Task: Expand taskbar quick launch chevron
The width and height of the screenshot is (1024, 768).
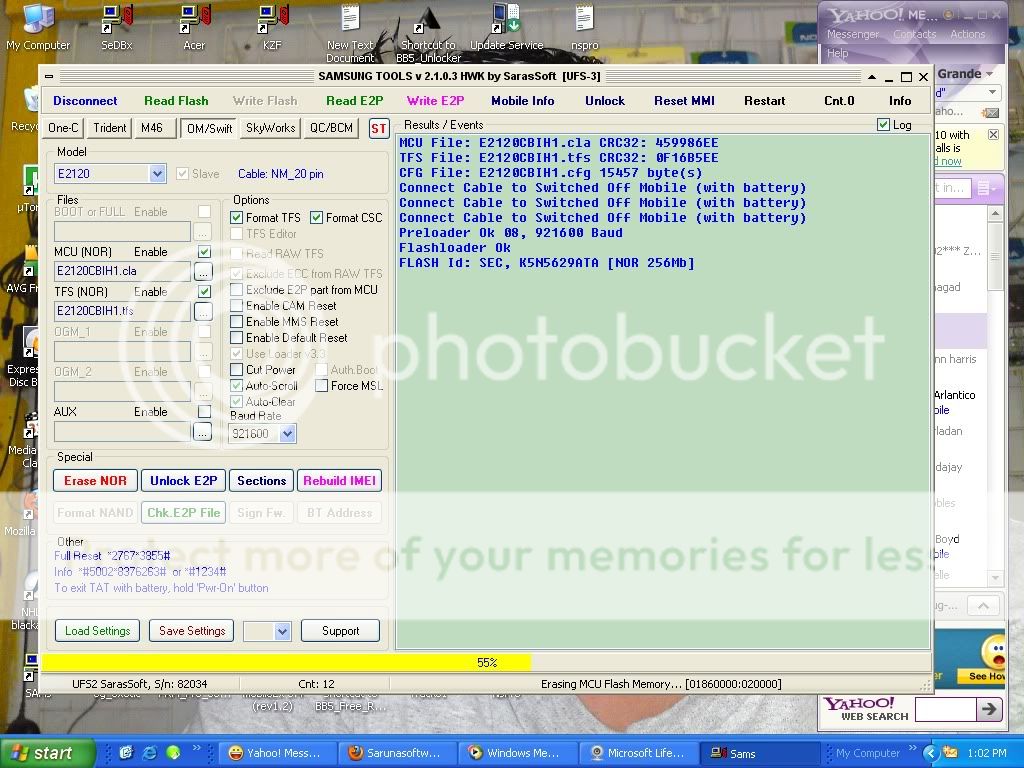Action: [197, 748]
